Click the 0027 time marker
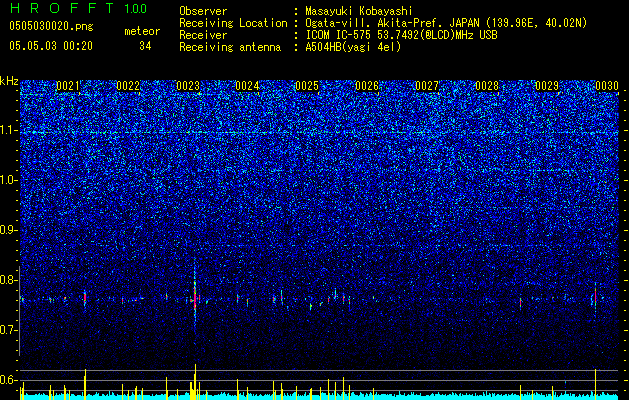This screenshot has width=629, height=400. coord(427,86)
